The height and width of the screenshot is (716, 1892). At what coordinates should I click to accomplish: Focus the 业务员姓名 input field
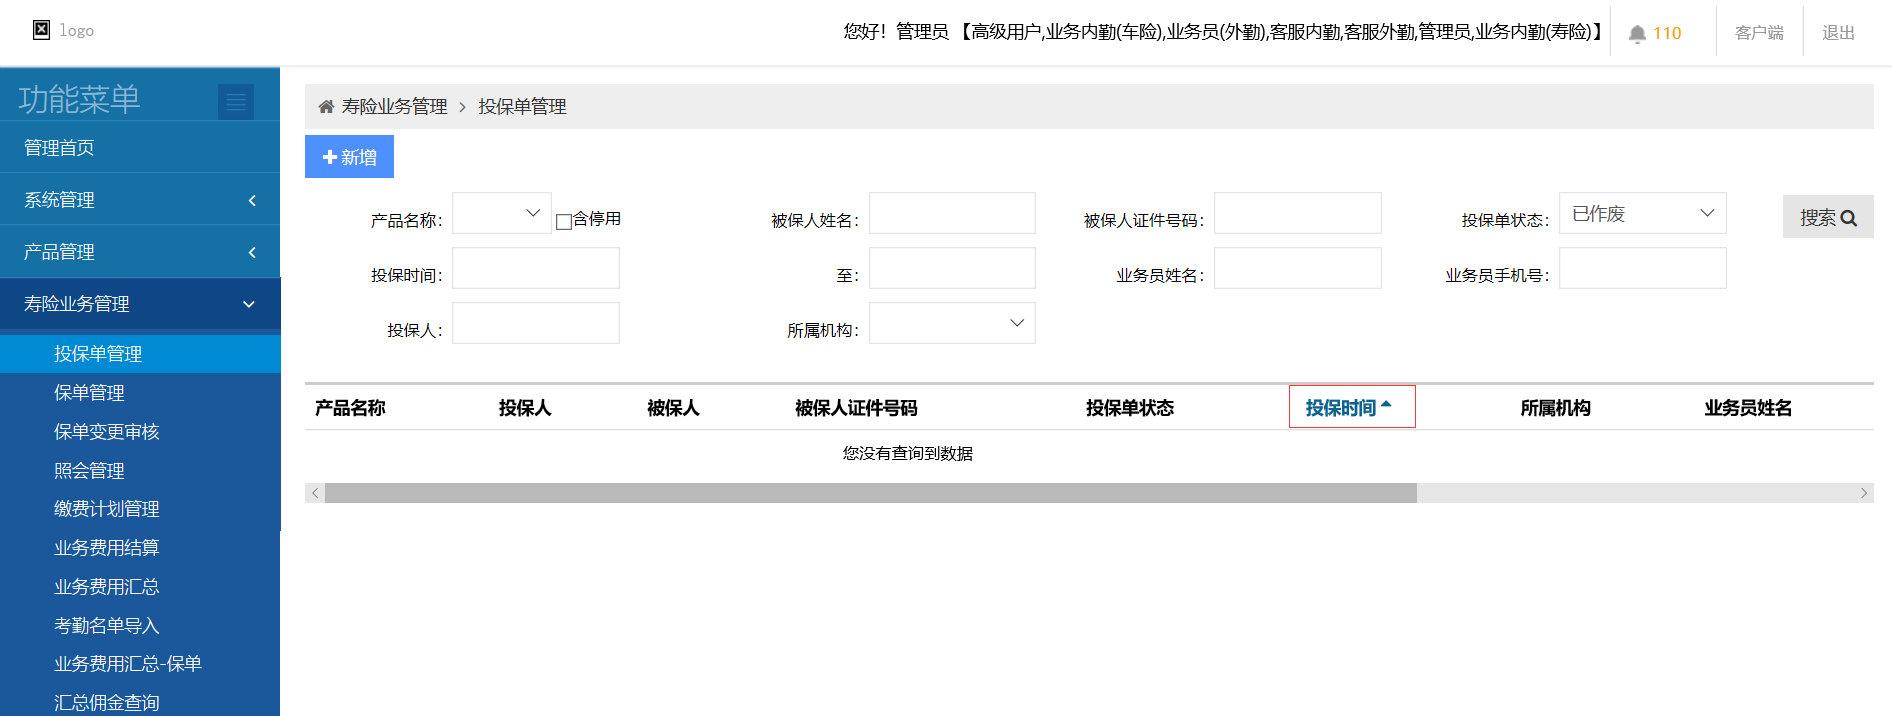(x=1298, y=268)
